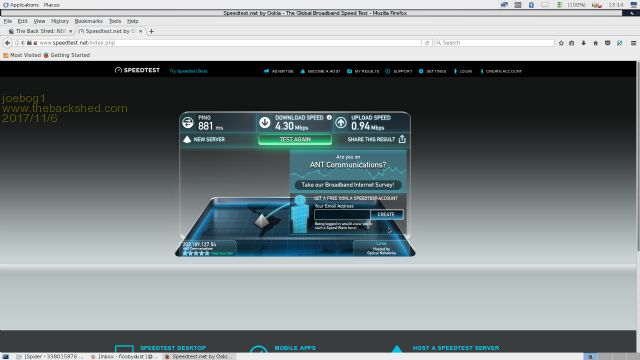Open the Bookmarks menu
This screenshot has height=360, width=640.
tap(89, 21)
